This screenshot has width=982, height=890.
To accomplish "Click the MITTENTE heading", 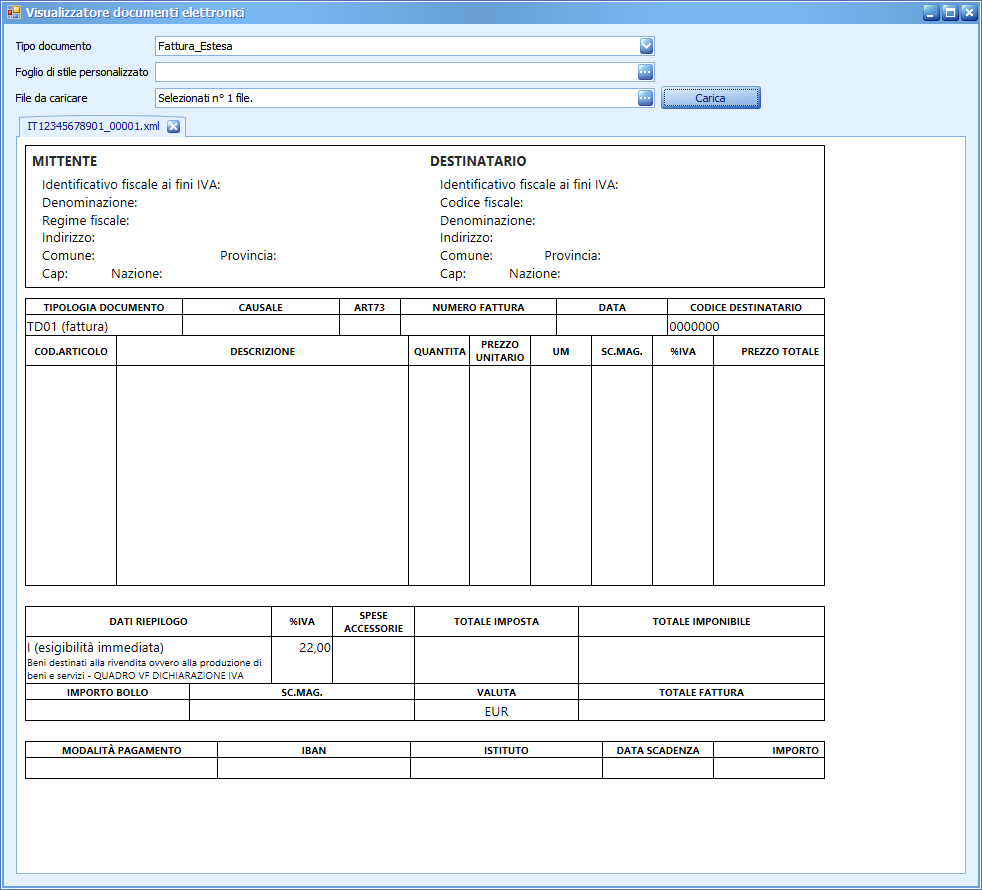I will tap(65, 161).
